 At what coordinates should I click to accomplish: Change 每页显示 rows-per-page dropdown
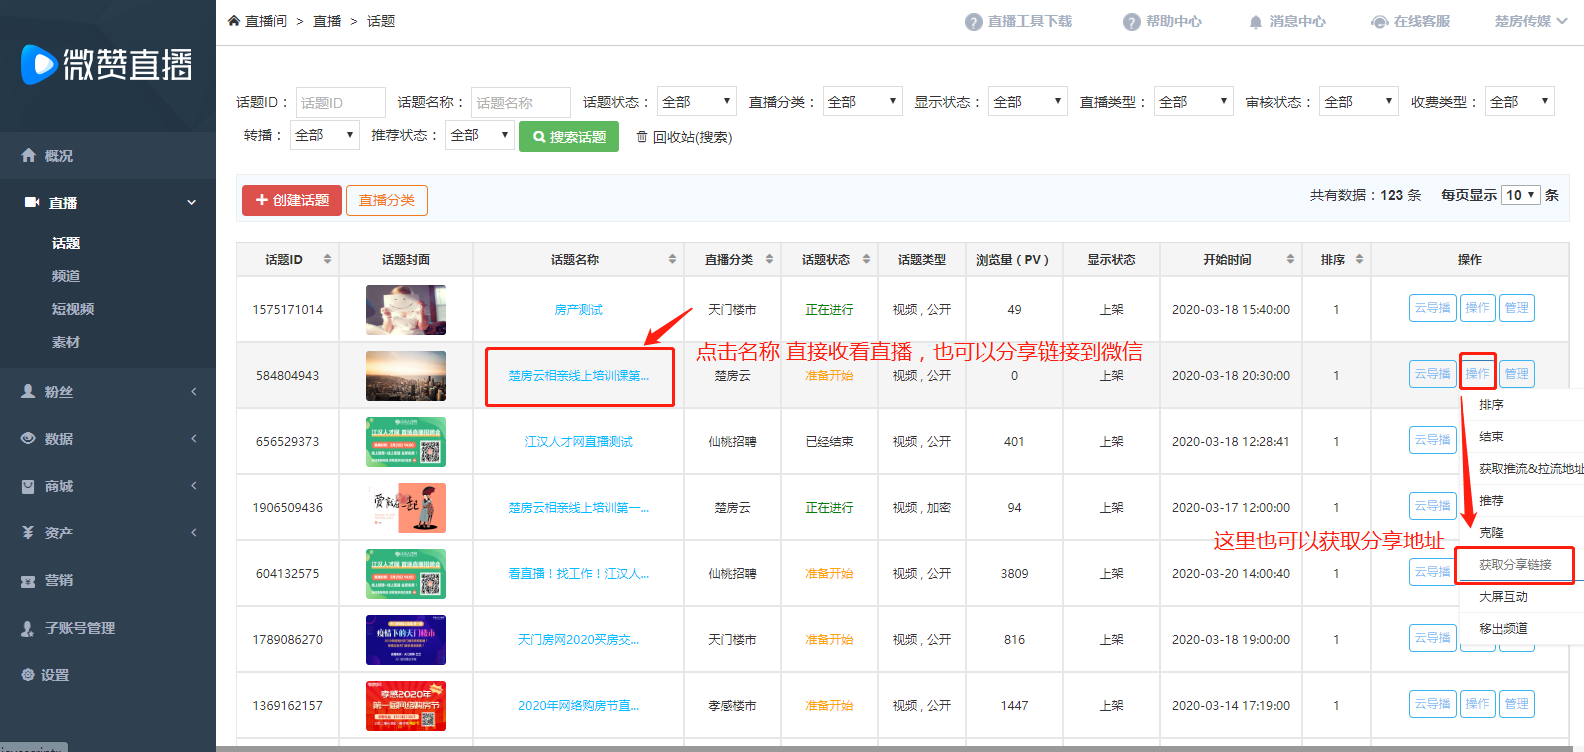[x=1520, y=195]
